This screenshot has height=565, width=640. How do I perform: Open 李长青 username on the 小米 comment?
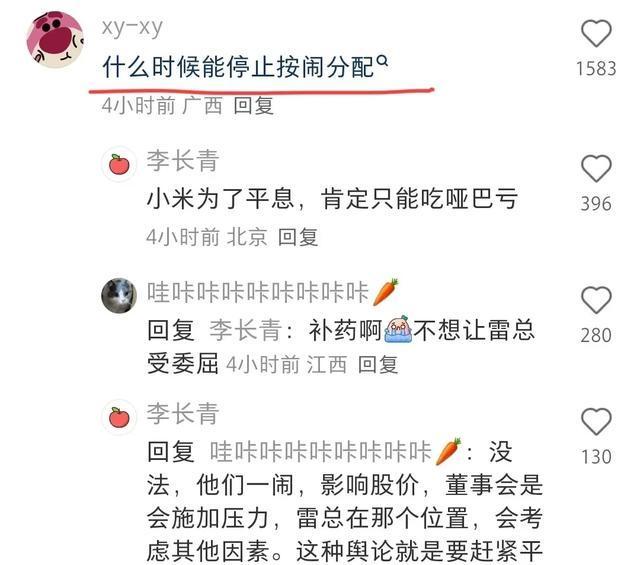183,161
